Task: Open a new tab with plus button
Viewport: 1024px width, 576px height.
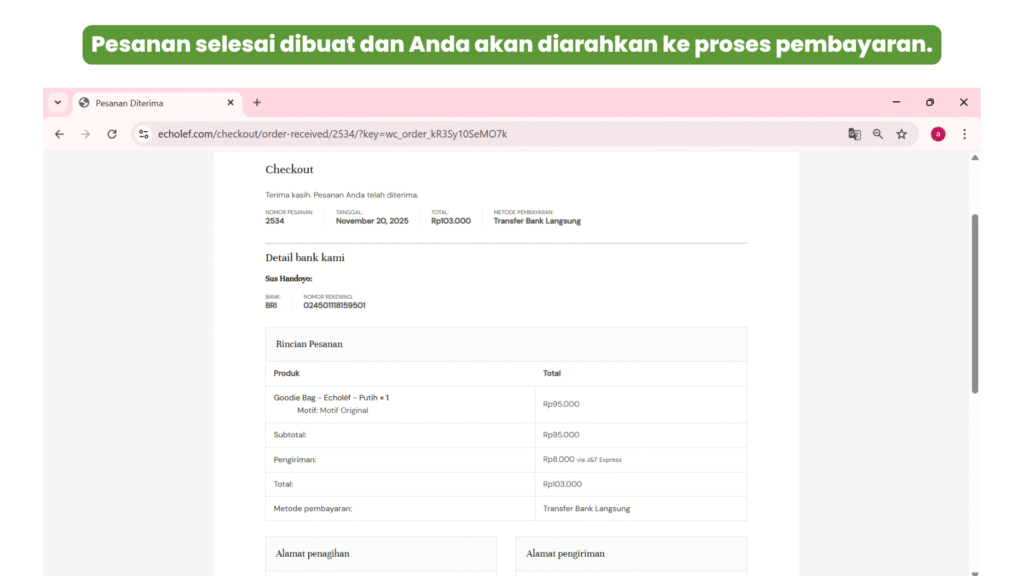Action: pyautogui.click(x=257, y=103)
